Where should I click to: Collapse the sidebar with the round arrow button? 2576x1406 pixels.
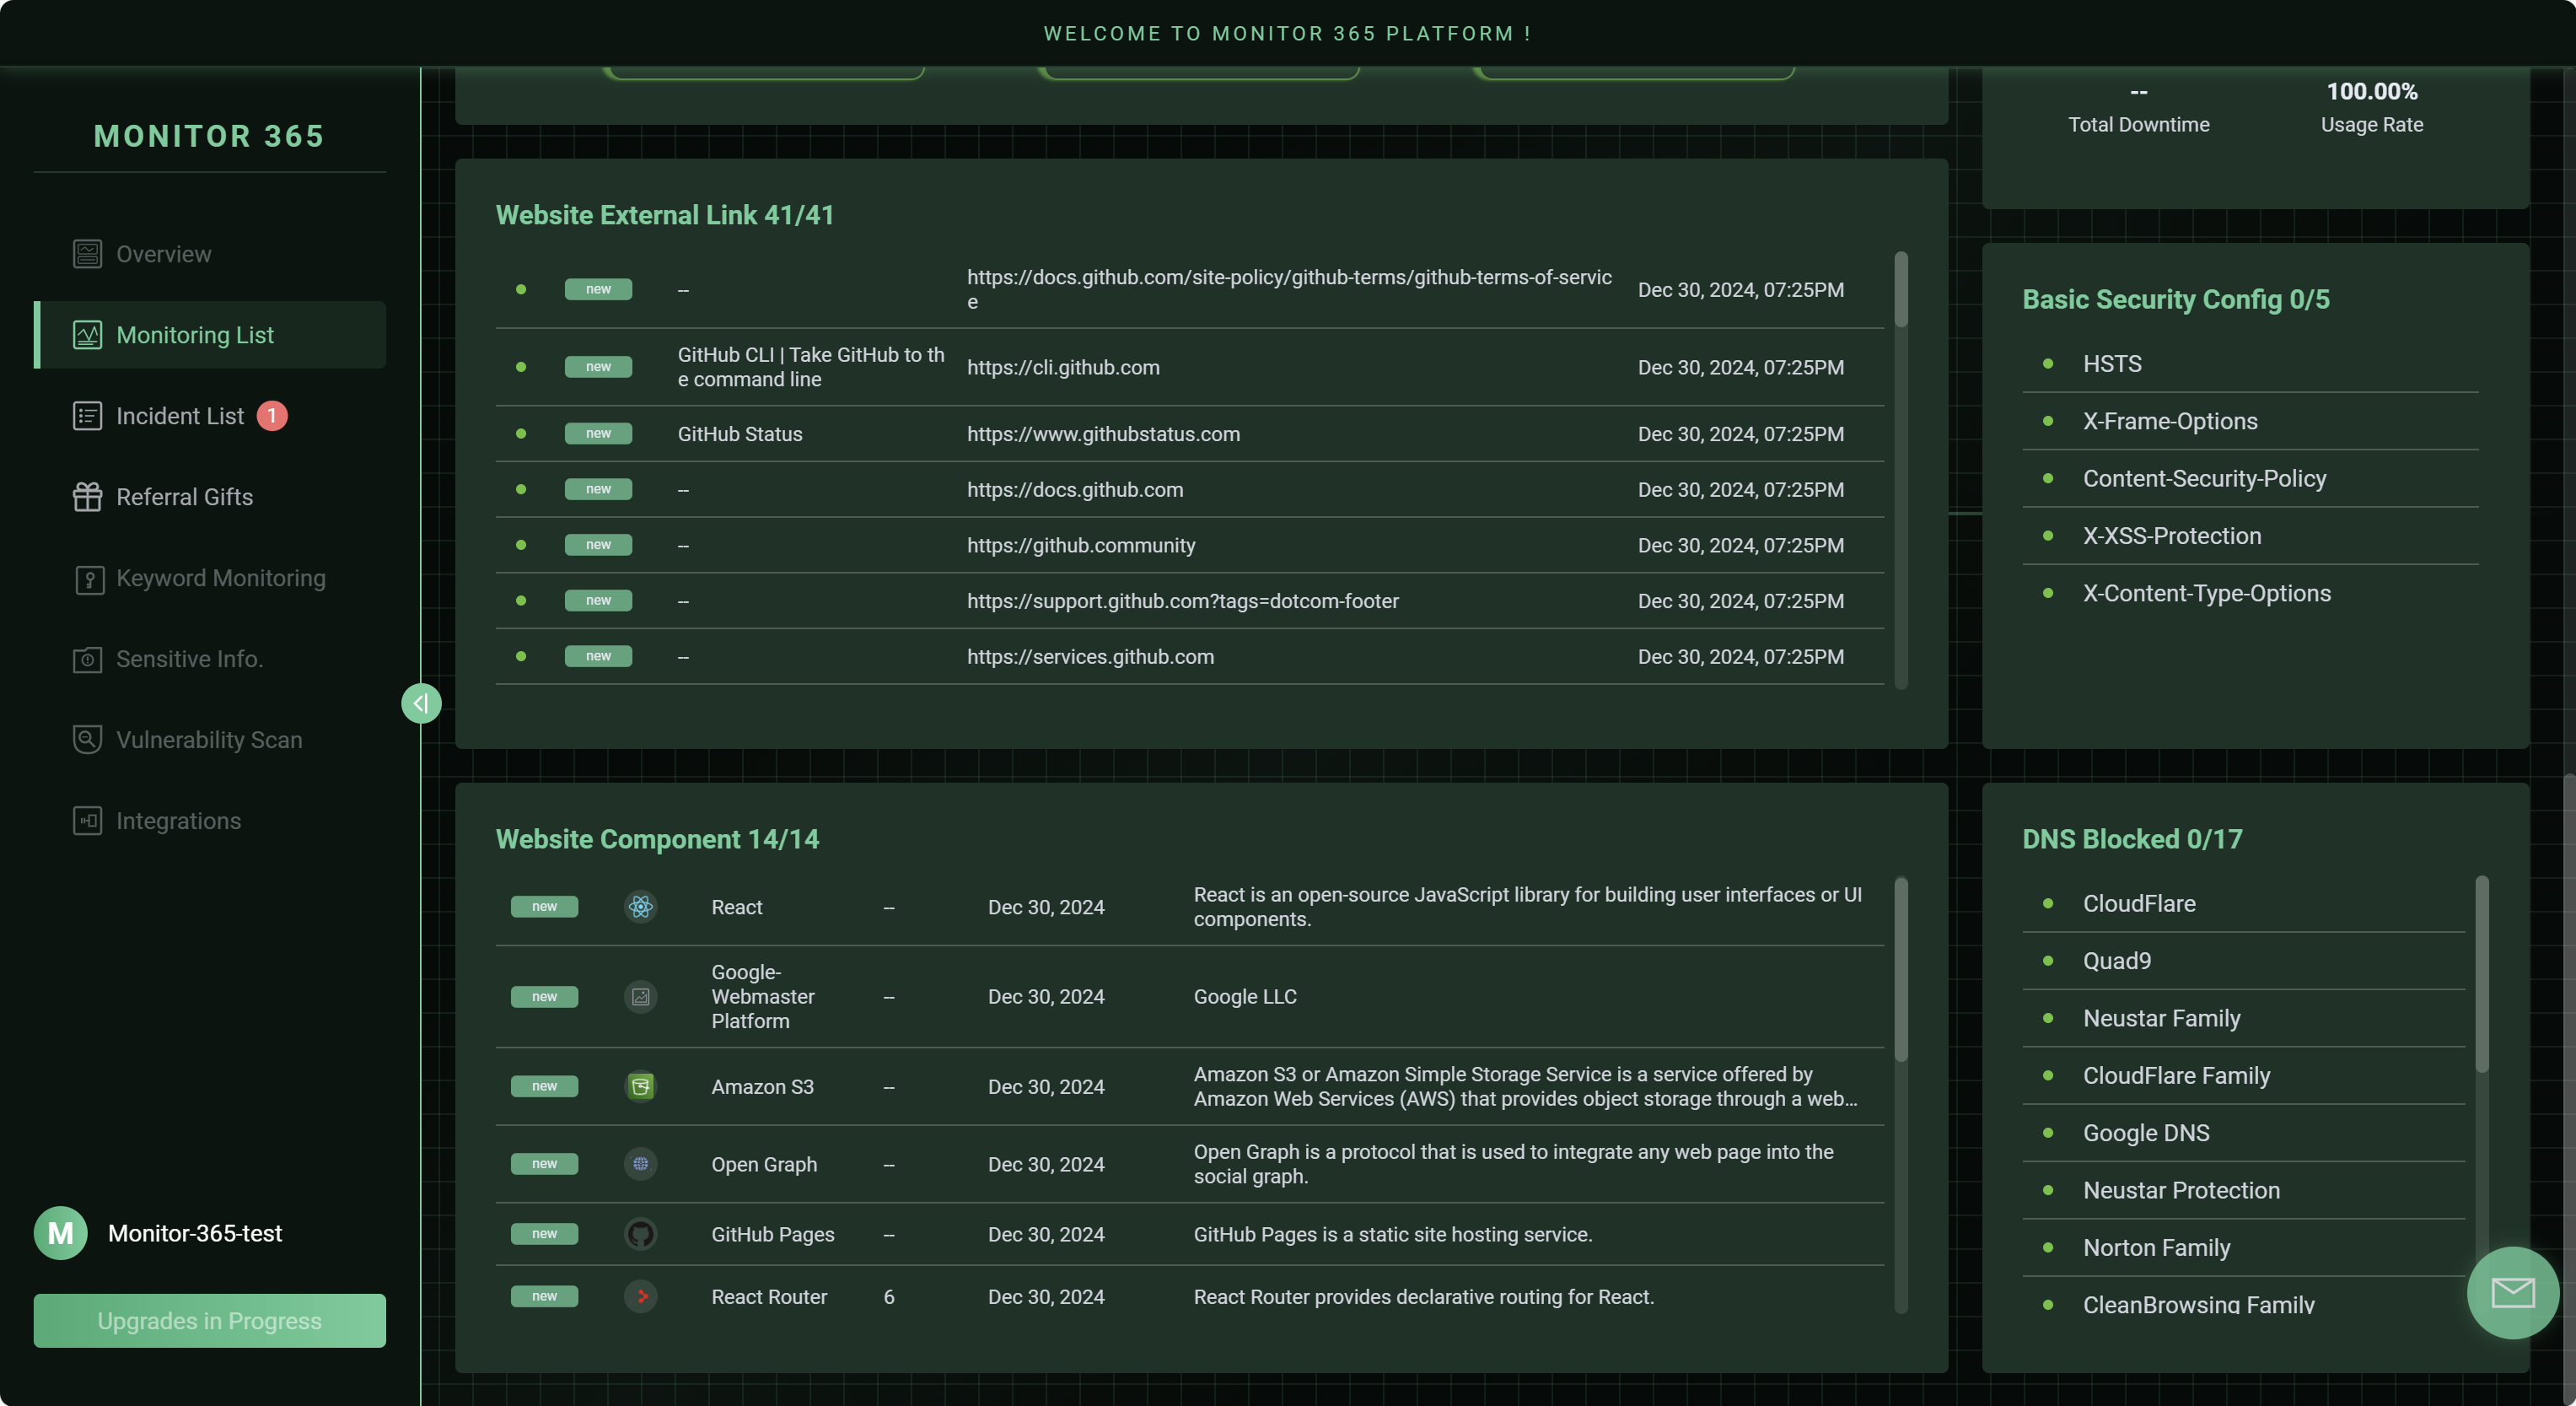pyautogui.click(x=421, y=703)
